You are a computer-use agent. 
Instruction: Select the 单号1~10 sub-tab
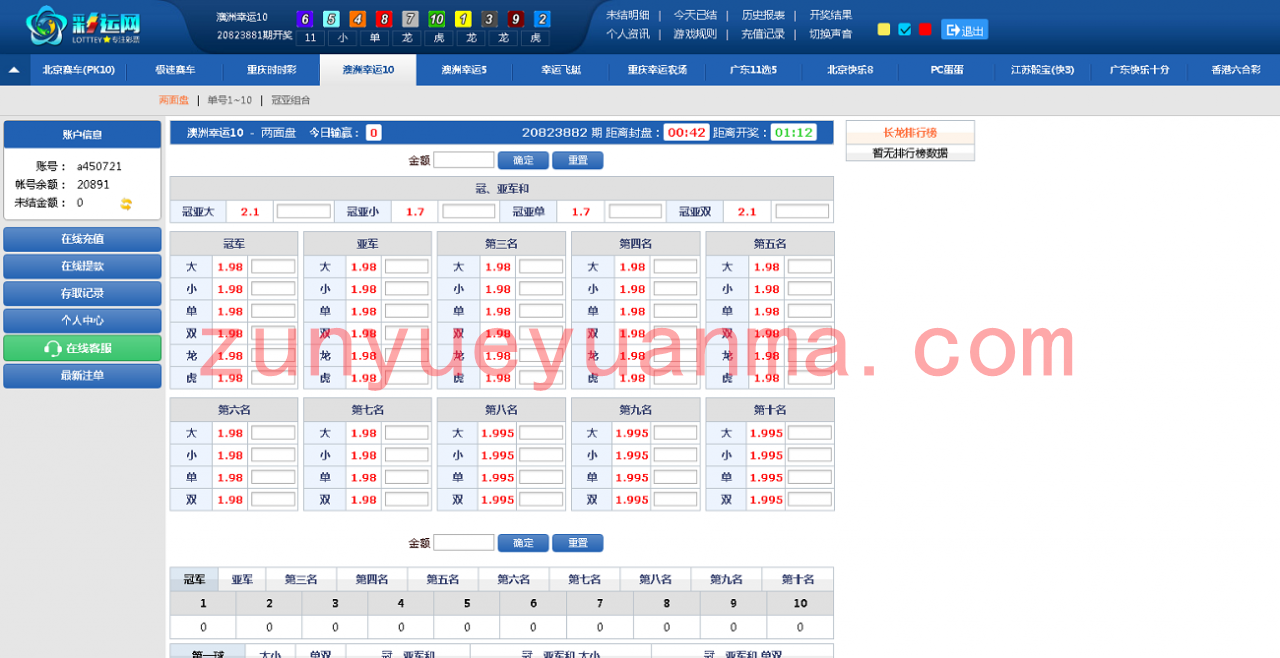click(230, 100)
